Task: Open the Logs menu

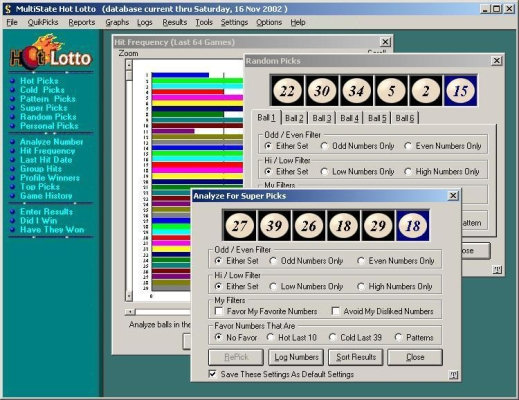Action: click(x=145, y=22)
